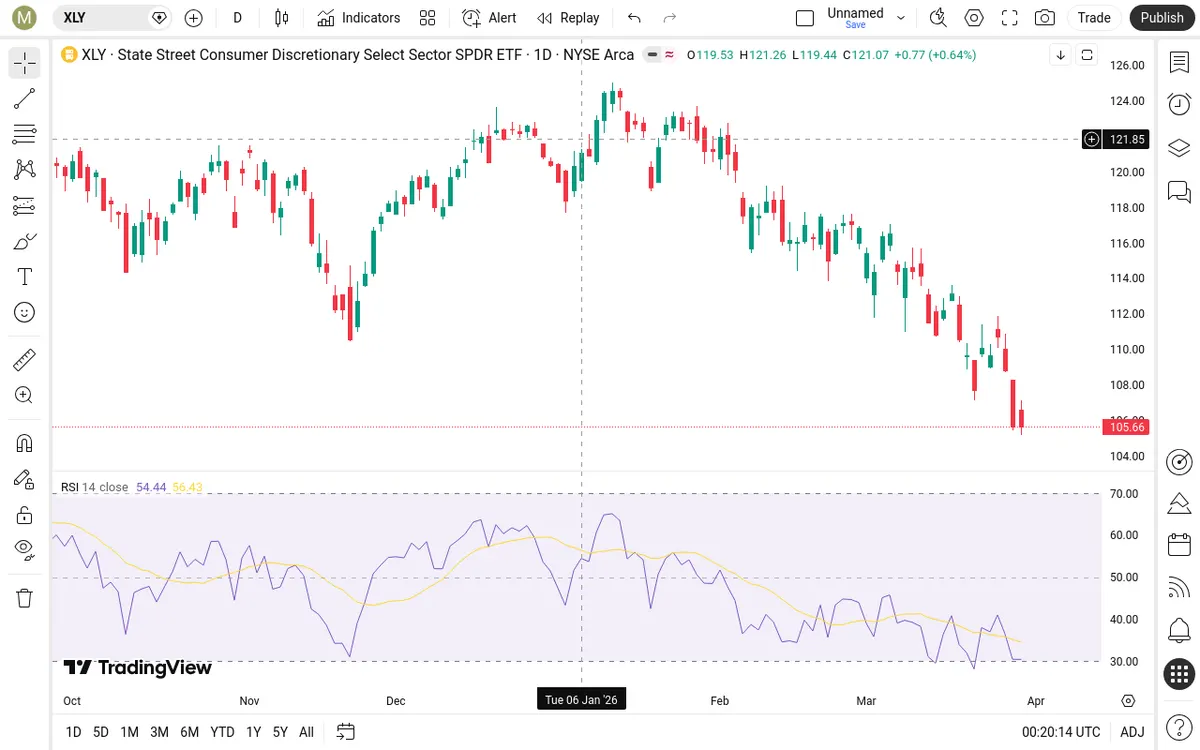The height and width of the screenshot is (750, 1200).
Task: Start bar Replay mode
Action: pyautogui.click(x=568, y=18)
